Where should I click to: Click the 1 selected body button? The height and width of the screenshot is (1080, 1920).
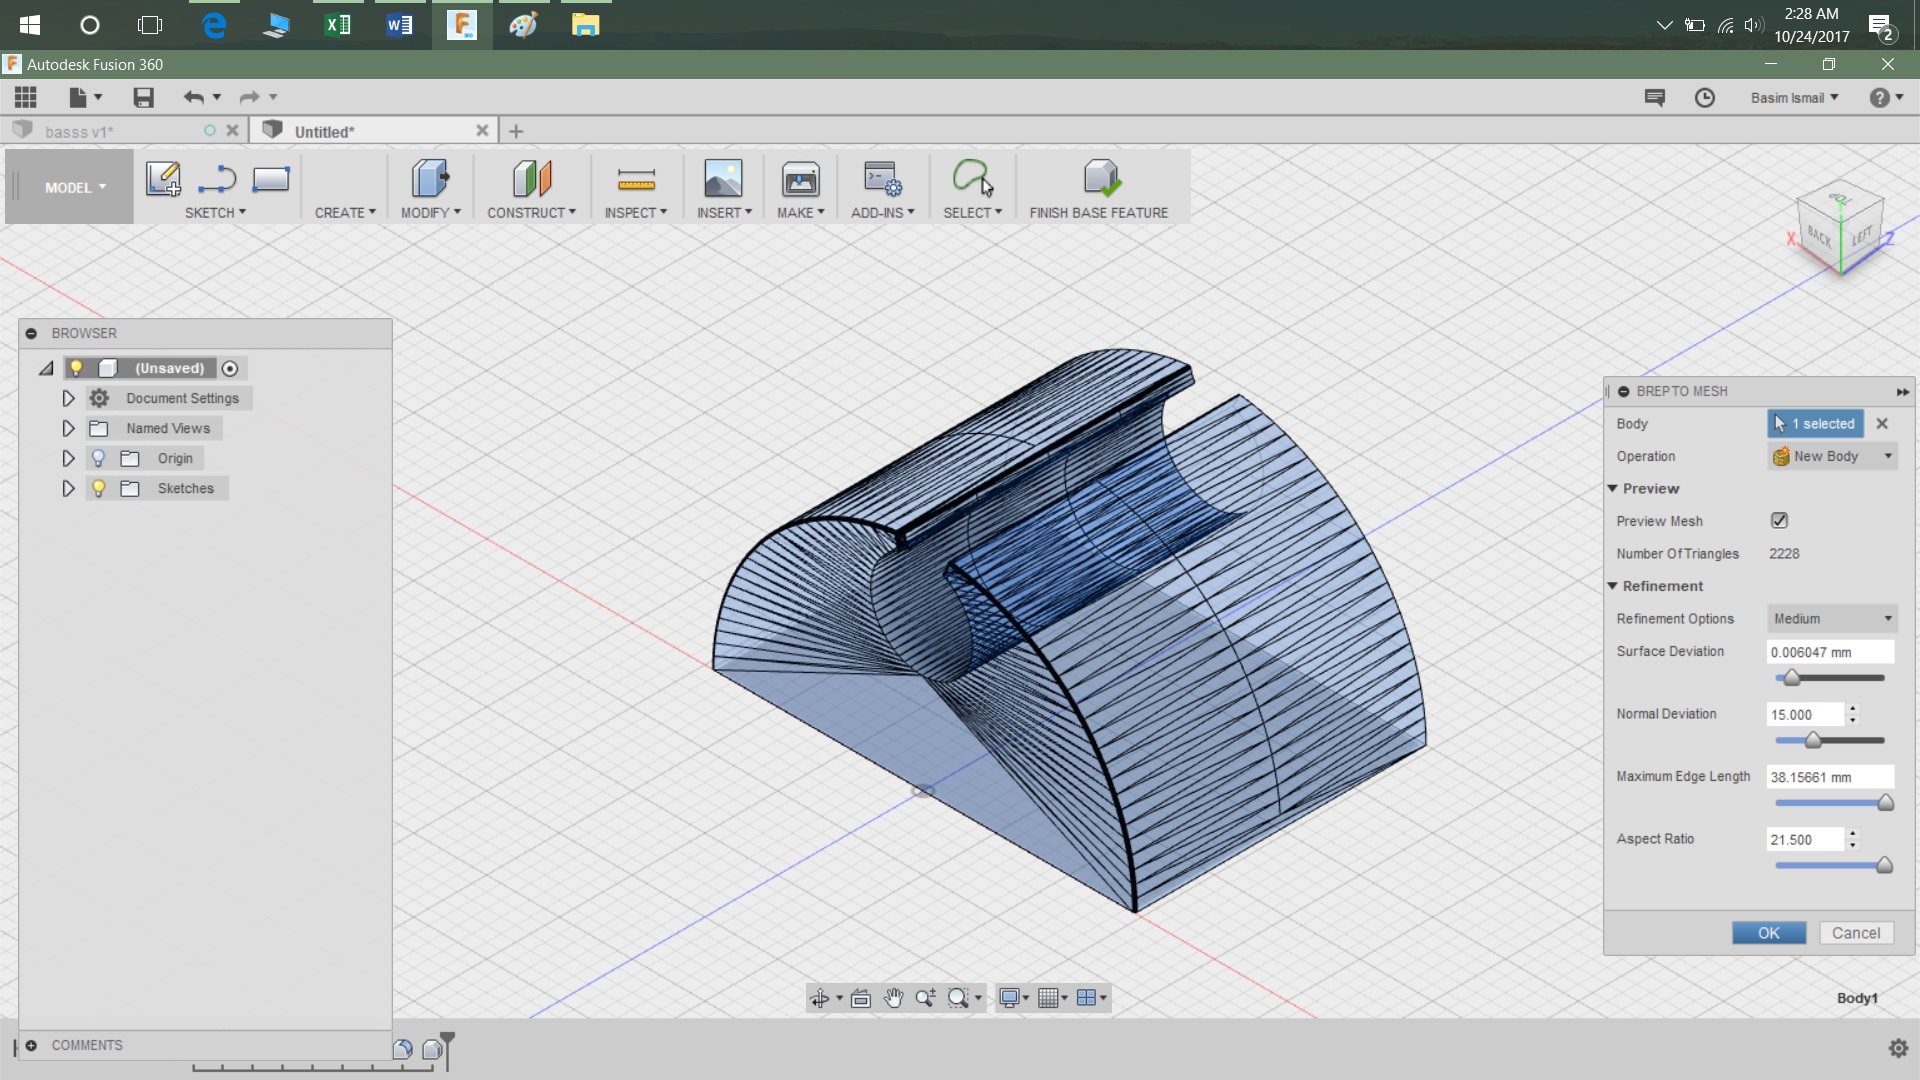(1815, 423)
